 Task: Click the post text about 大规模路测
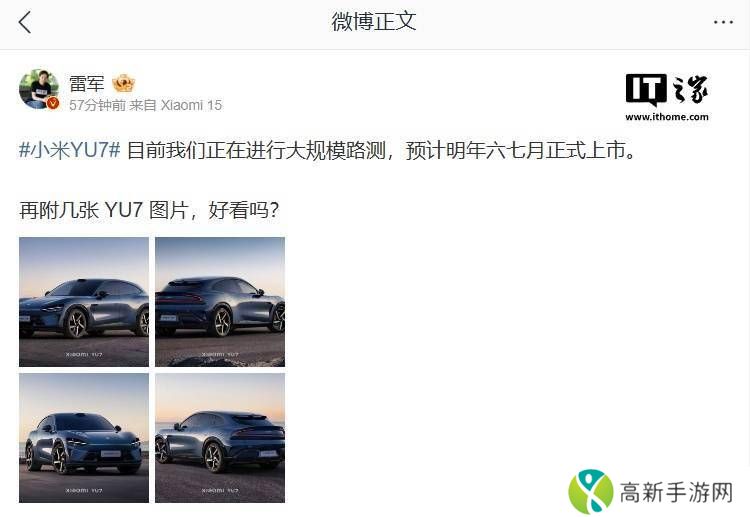382,150
